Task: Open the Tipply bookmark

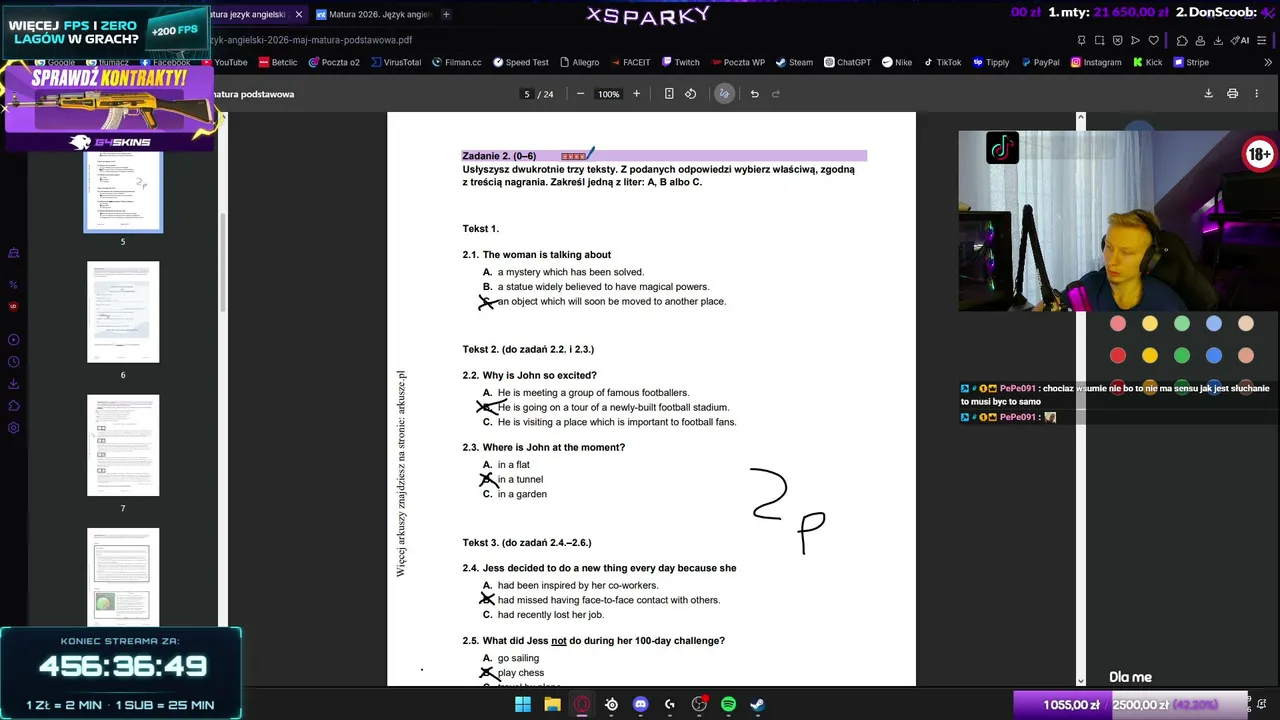Action: (991, 62)
